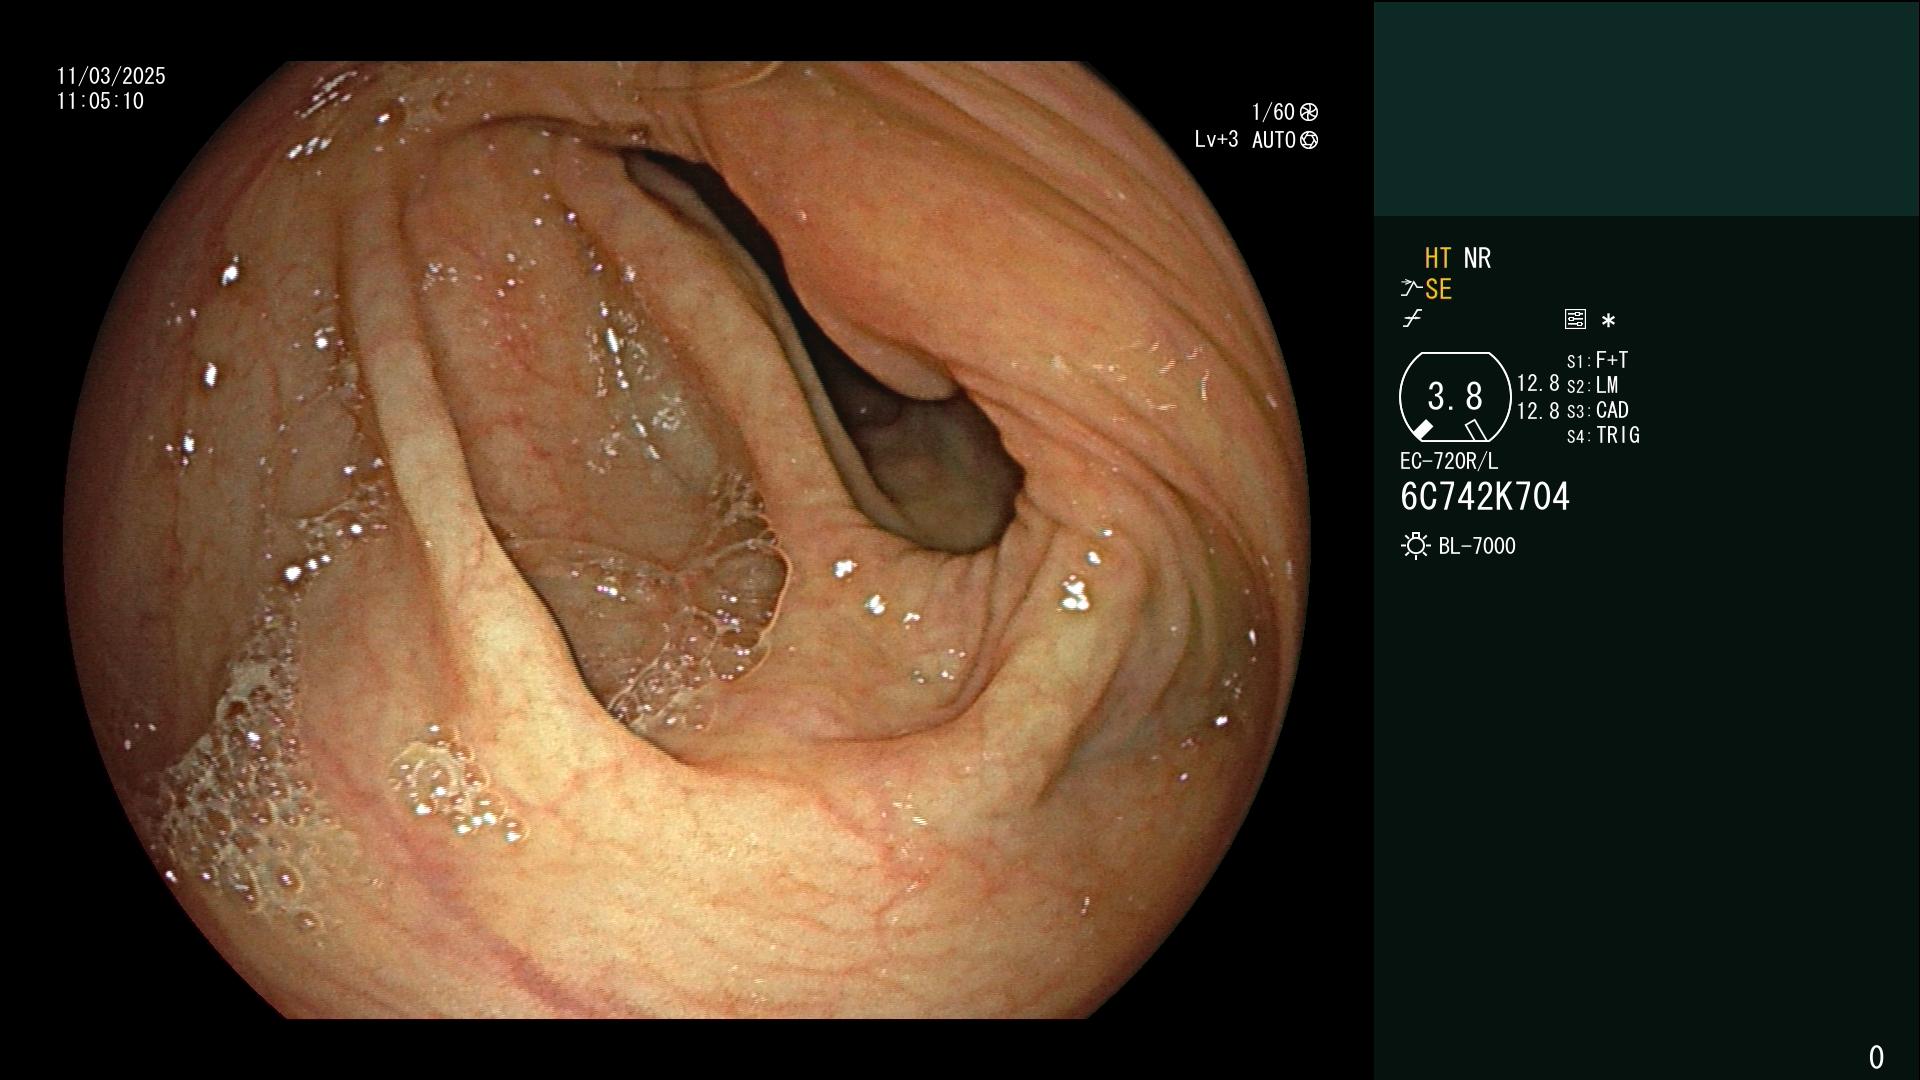Click the sliders settings icon
This screenshot has width=1920, height=1080.
click(1575, 319)
